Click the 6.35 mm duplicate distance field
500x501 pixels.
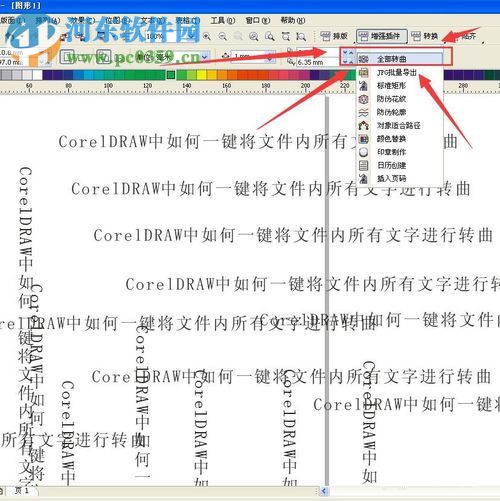(x=317, y=62)
